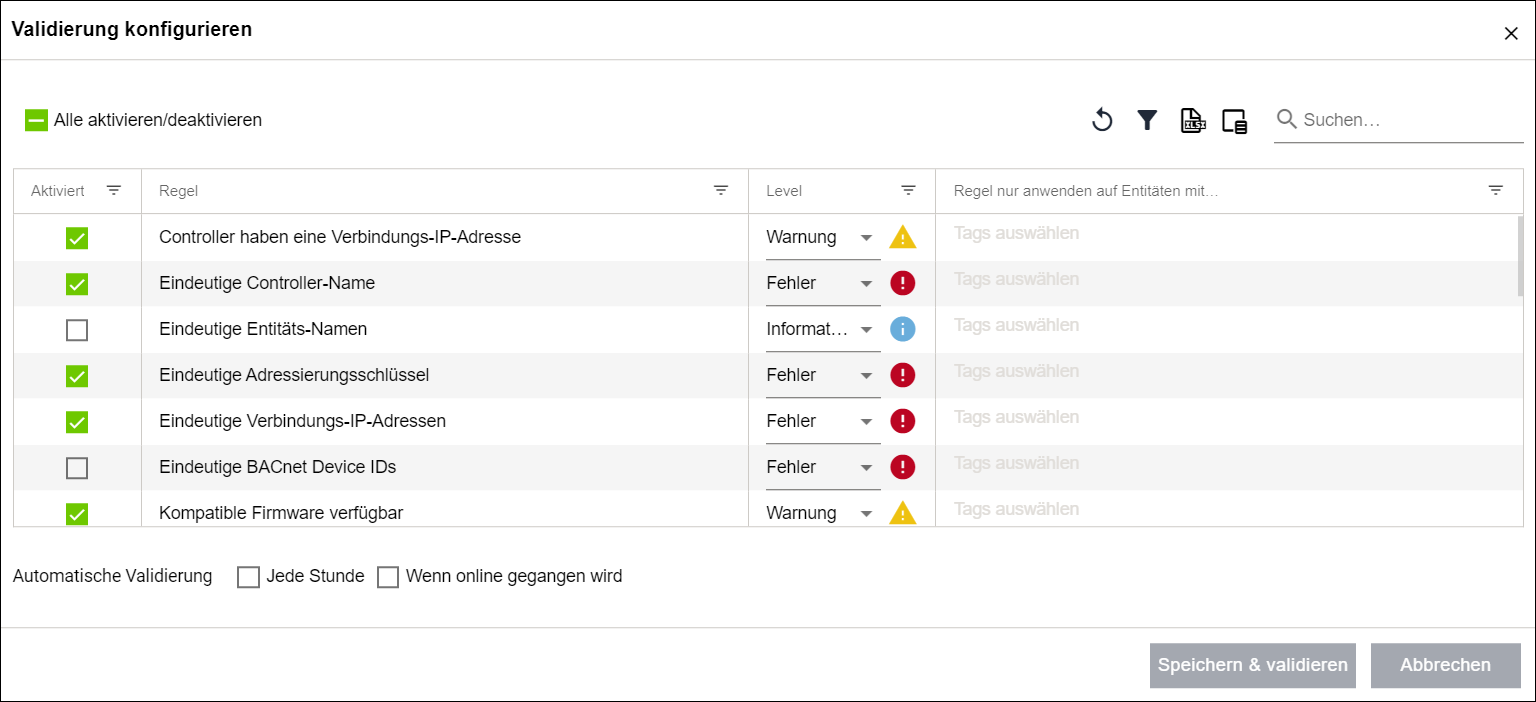Image resolution: width=1536 pixels, height=702 pixels.
Task: Click Tags auswählen for Kompatible Firmware verfügbar
Action: click(1016, 509)
